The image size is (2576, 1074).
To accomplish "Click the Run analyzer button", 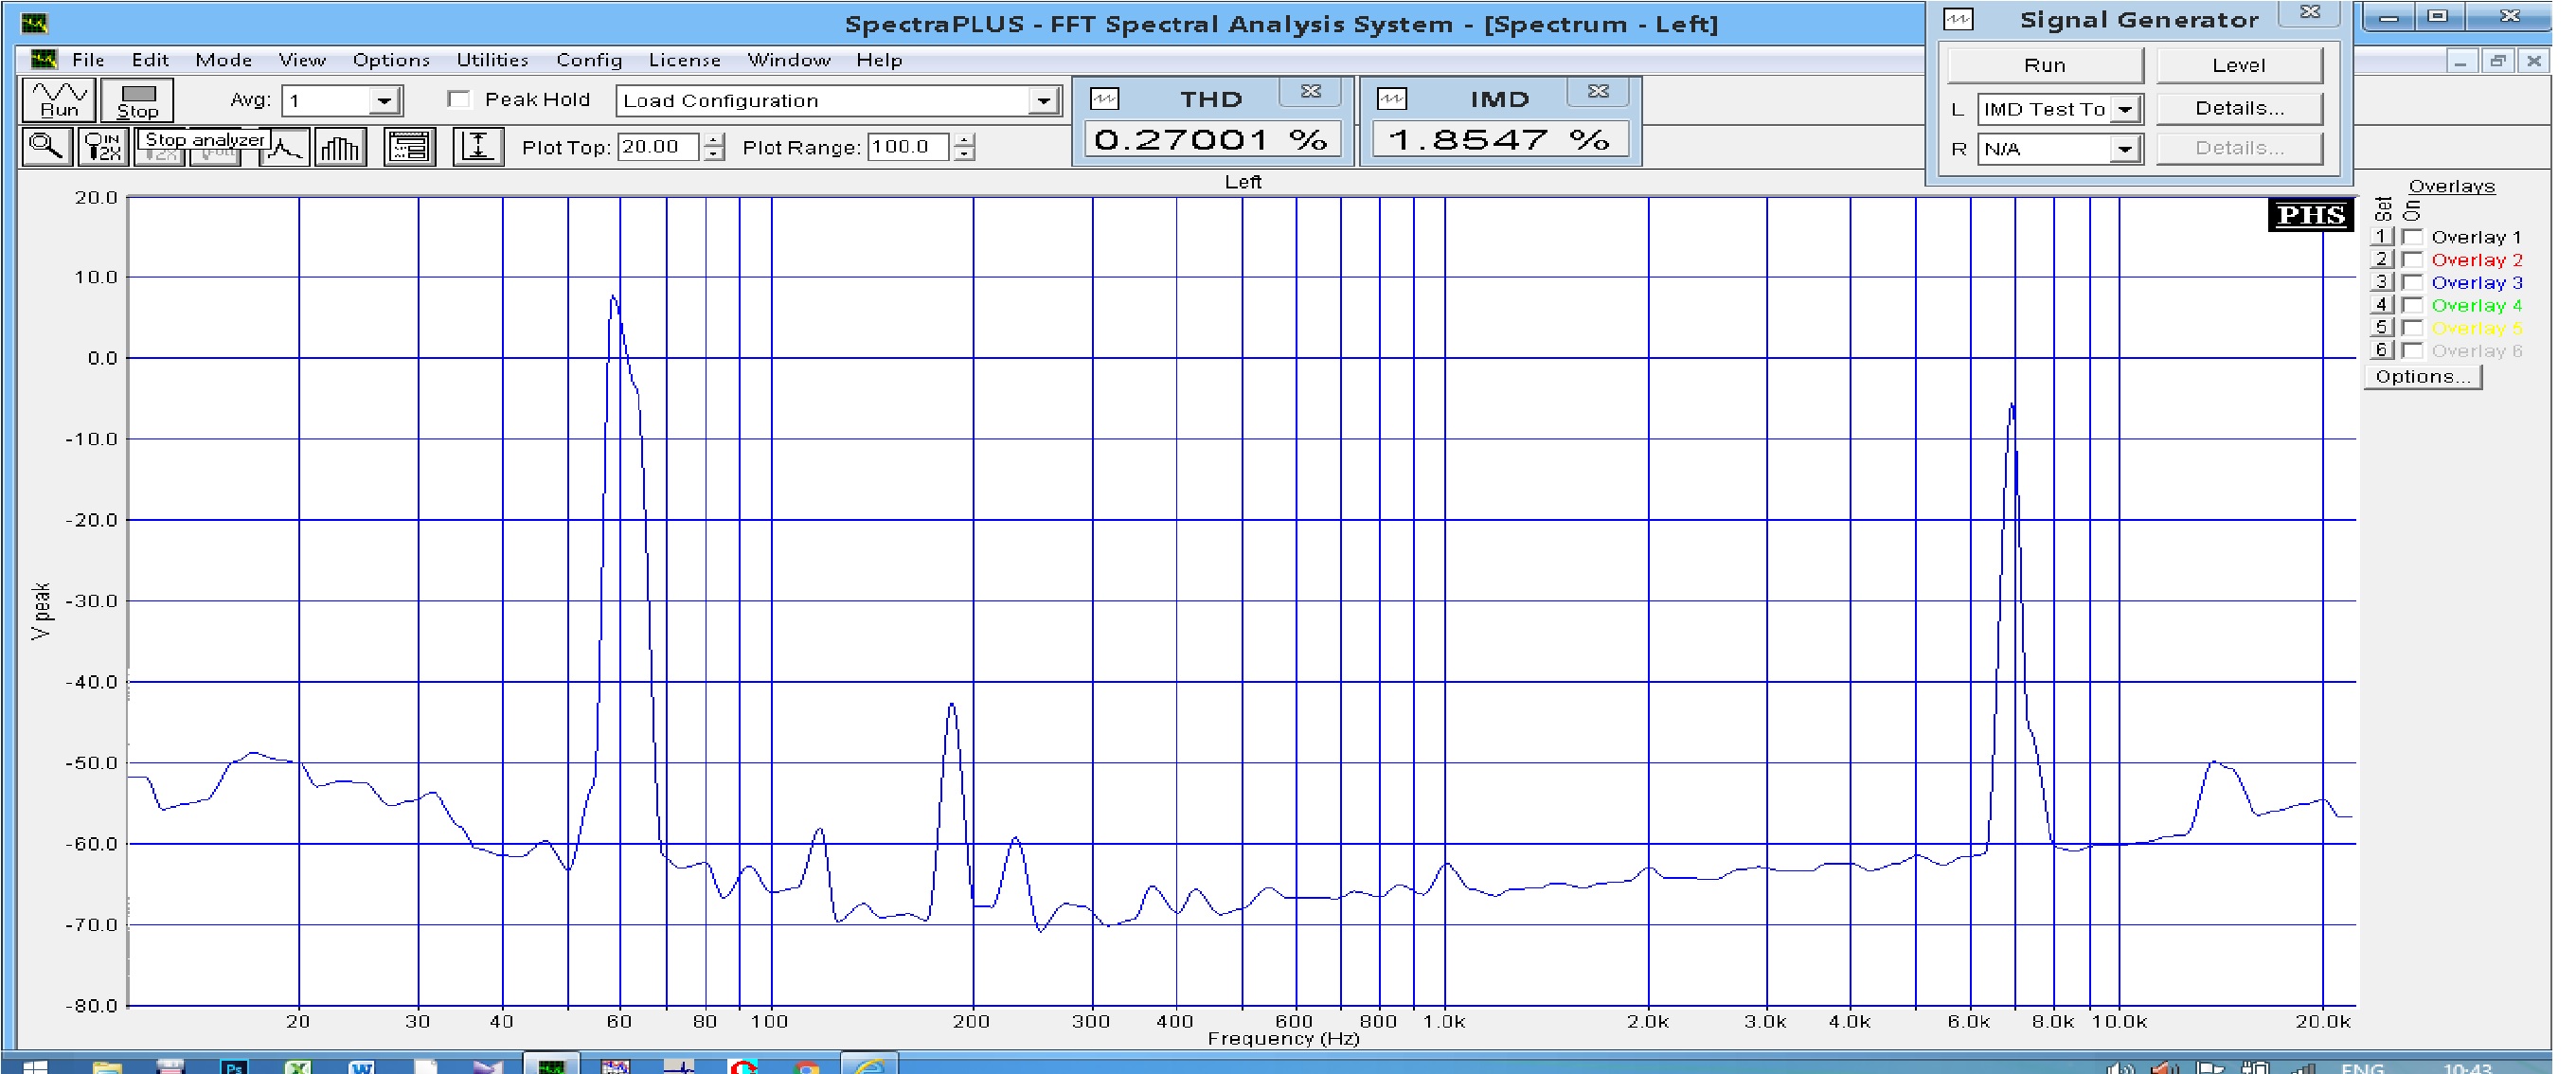I will (x=58, y=99).
